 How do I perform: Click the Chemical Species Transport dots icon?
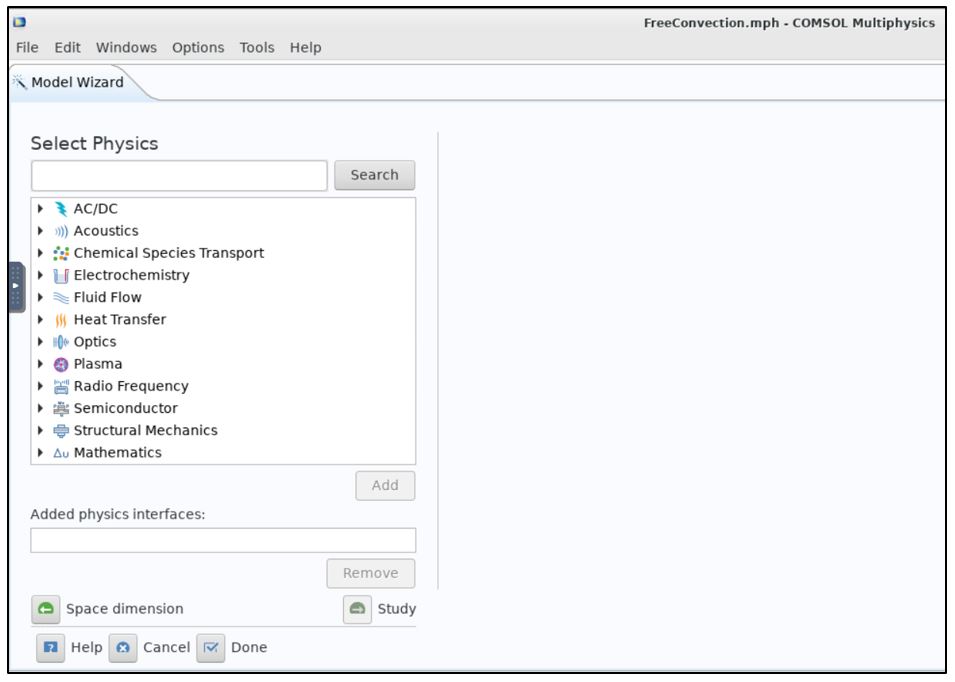61,253
